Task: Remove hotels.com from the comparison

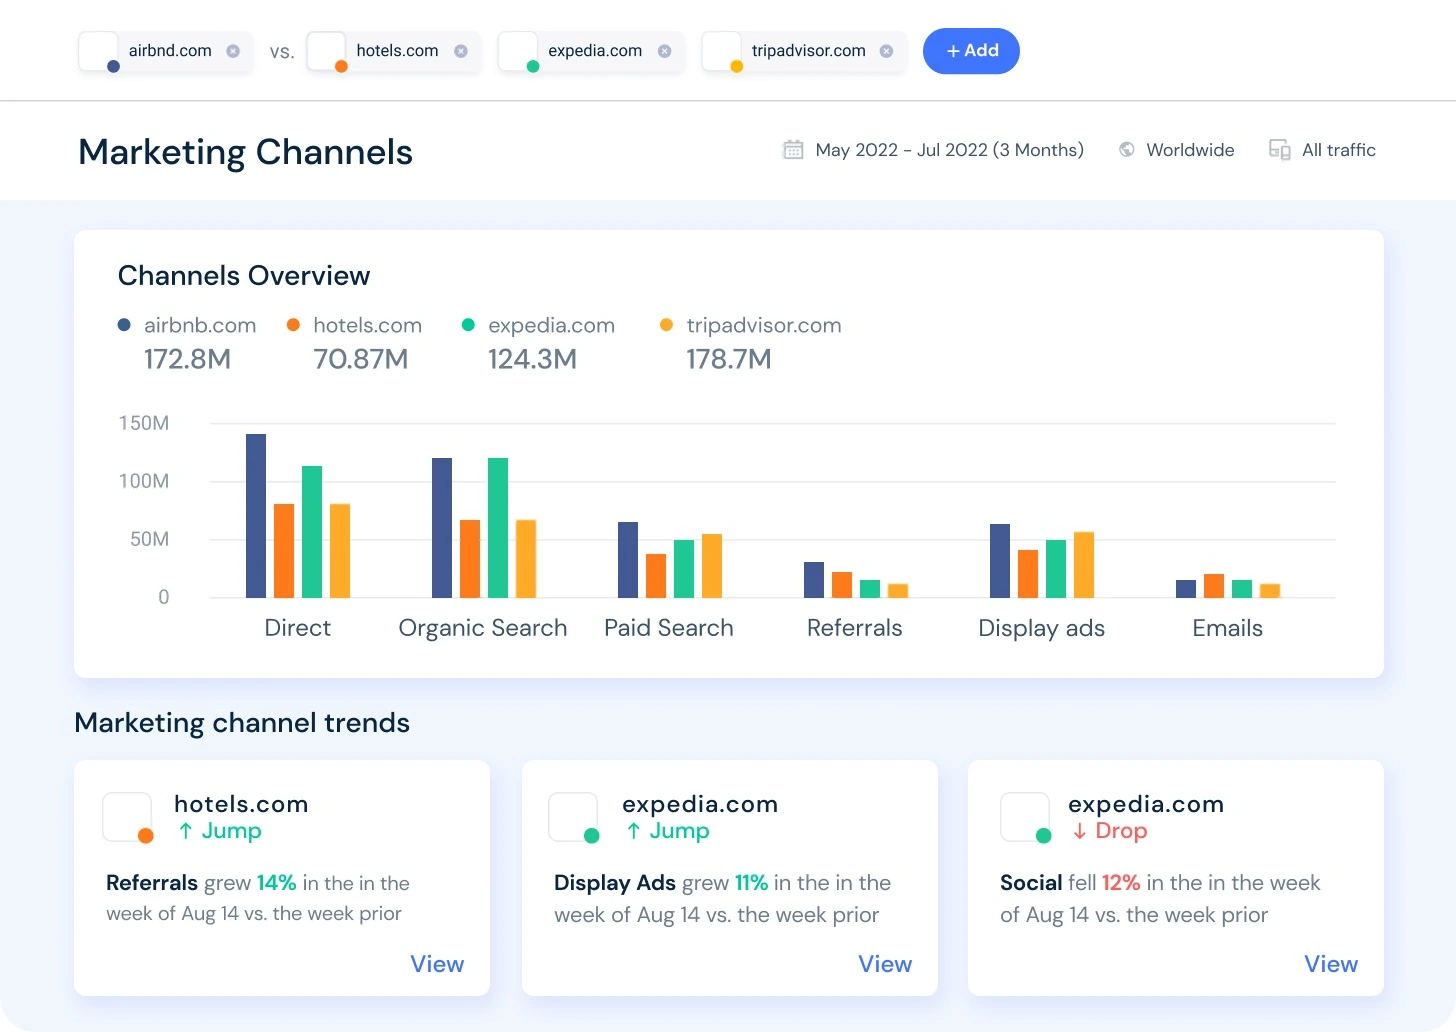Action: tap(460, 50)
